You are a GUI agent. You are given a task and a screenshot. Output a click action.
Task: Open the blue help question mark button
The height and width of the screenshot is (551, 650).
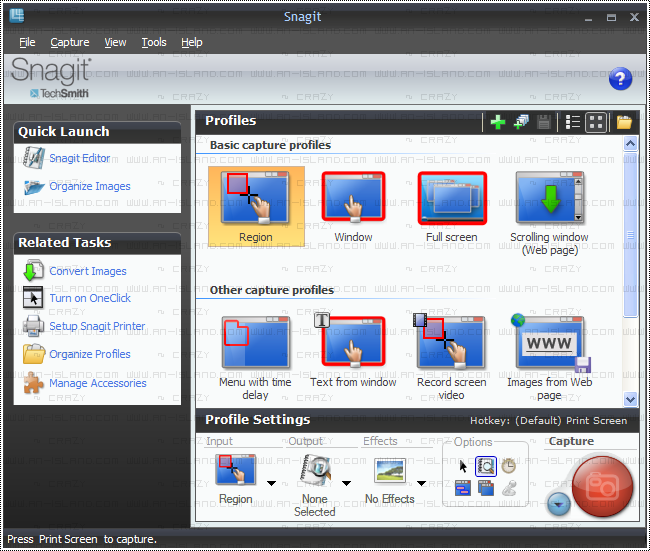click(x=620, y=79)
